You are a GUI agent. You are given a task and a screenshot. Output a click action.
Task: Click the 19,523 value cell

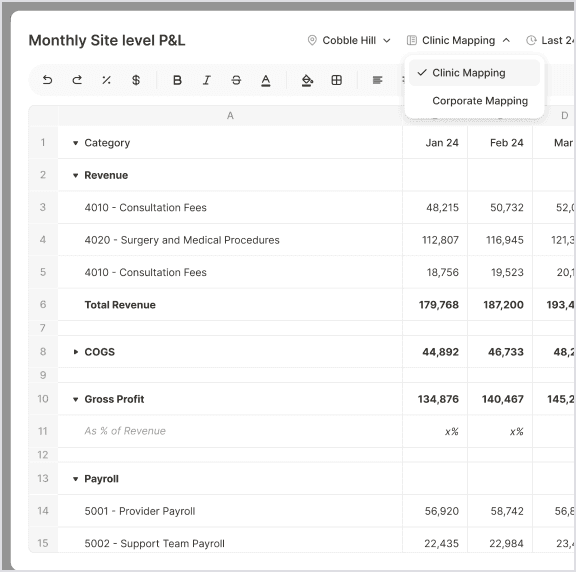click(500, 272)
